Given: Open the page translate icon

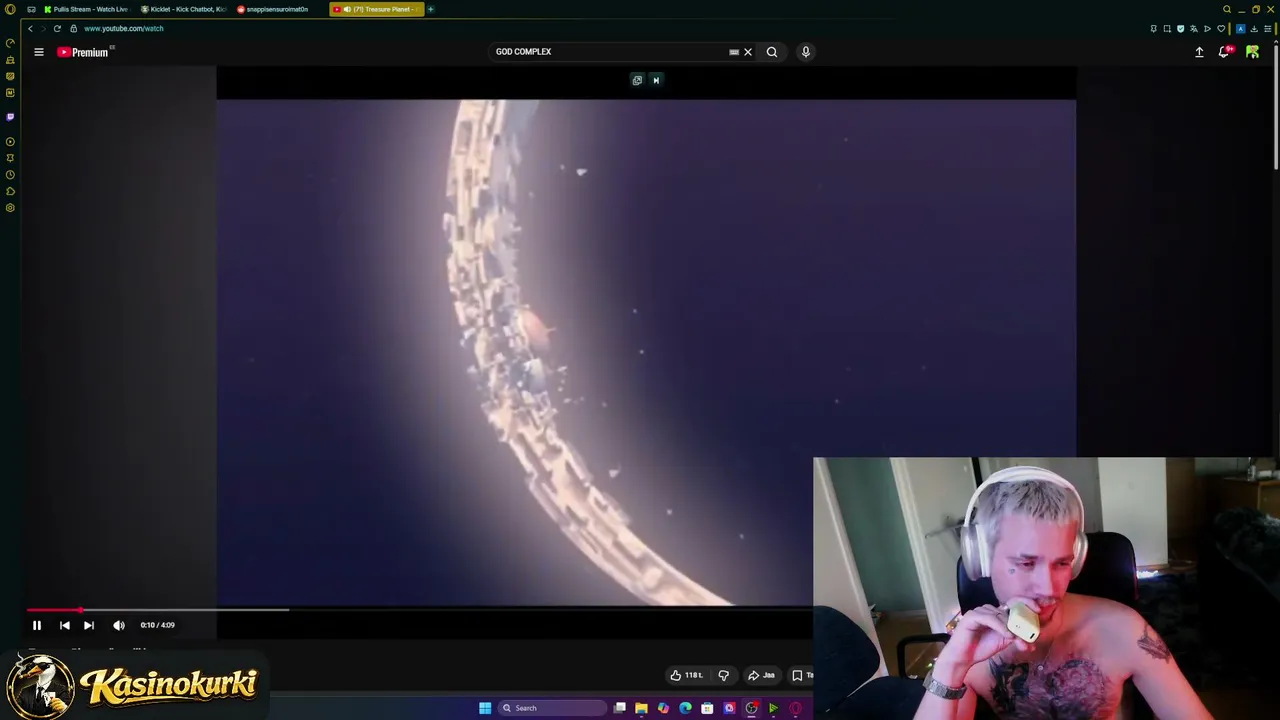Looking at the screenshot, I should tap(1194, 29).
